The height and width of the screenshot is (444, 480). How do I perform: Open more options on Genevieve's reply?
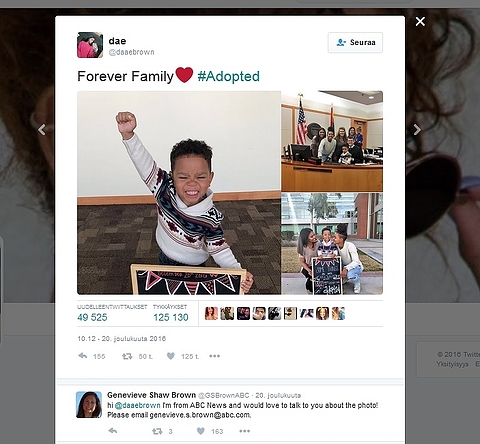244,431
